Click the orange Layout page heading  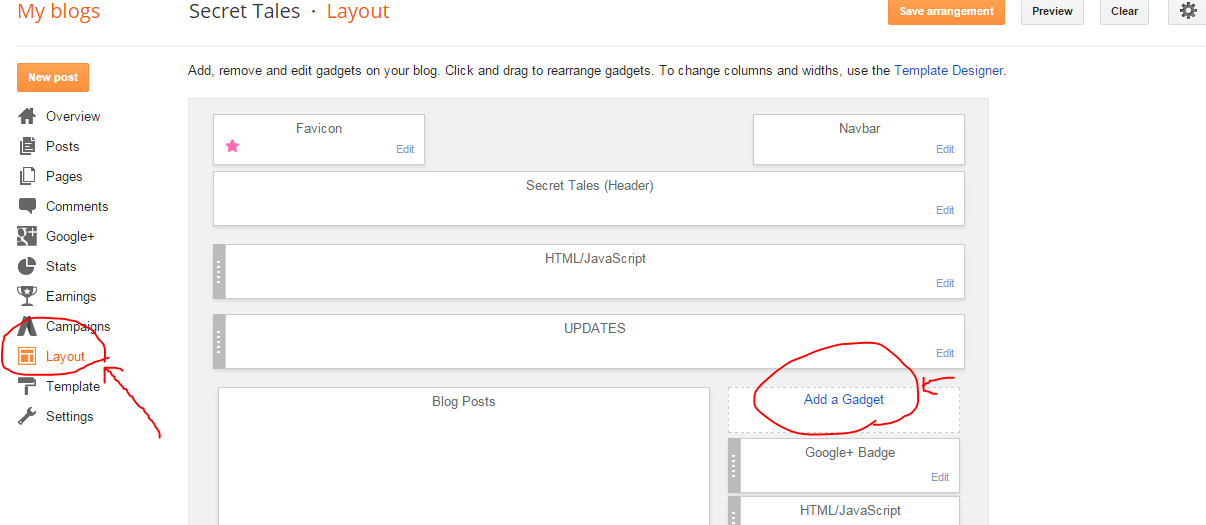click(x=358, y=11)
